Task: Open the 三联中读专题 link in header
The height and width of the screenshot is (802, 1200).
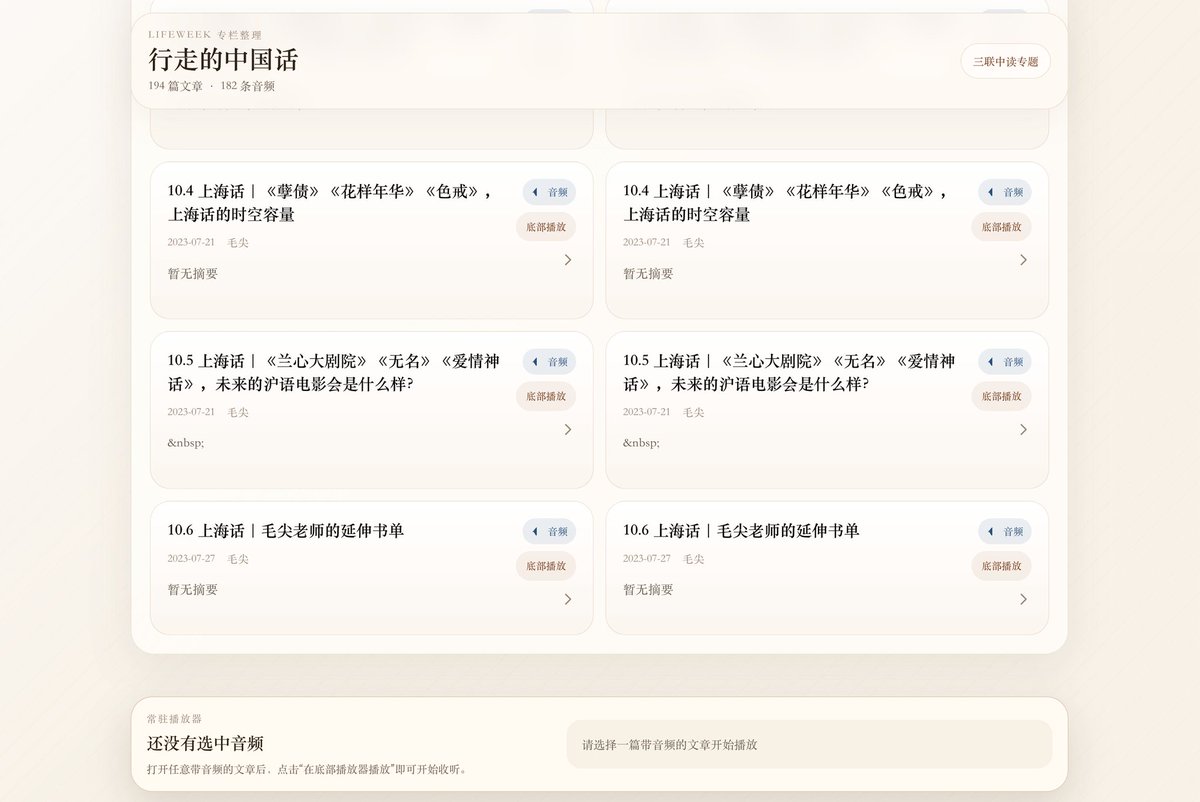Action: click(x=1005, y=61)
